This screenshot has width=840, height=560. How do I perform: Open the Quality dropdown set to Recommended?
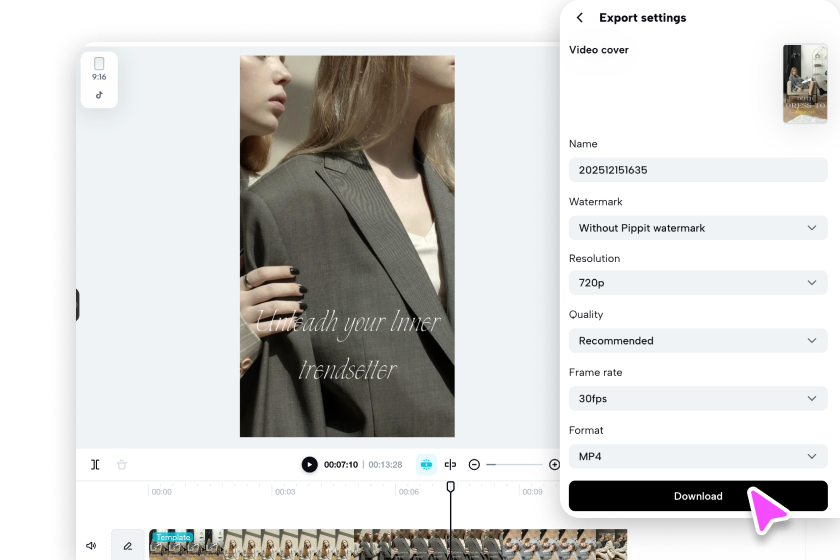(697, 341)
